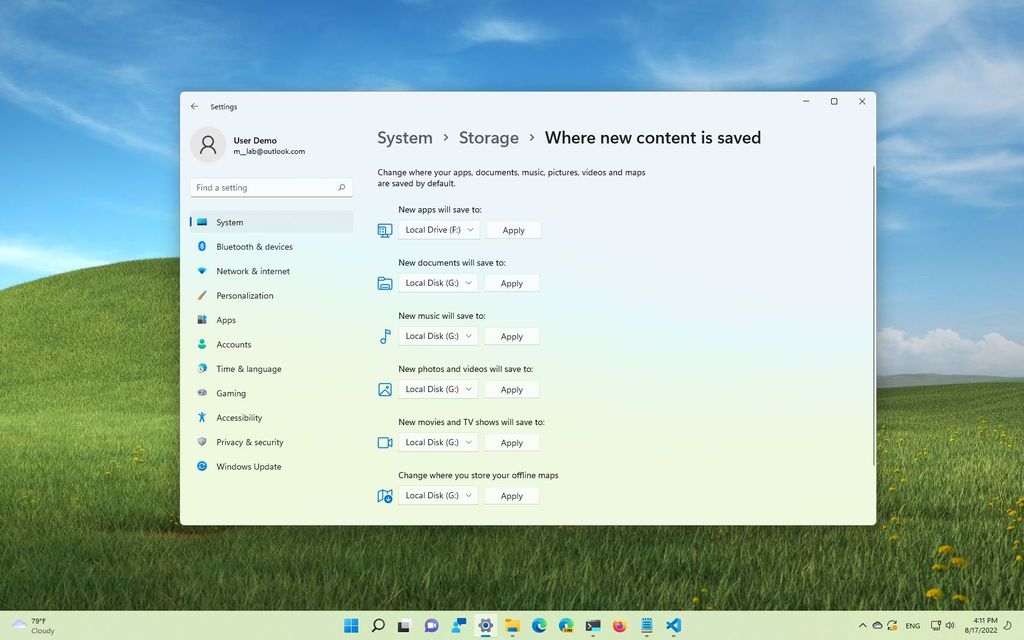1024x640 pixels.
Task: Navigate to Storage via the breadcrumb
Action: coord(489,137)
